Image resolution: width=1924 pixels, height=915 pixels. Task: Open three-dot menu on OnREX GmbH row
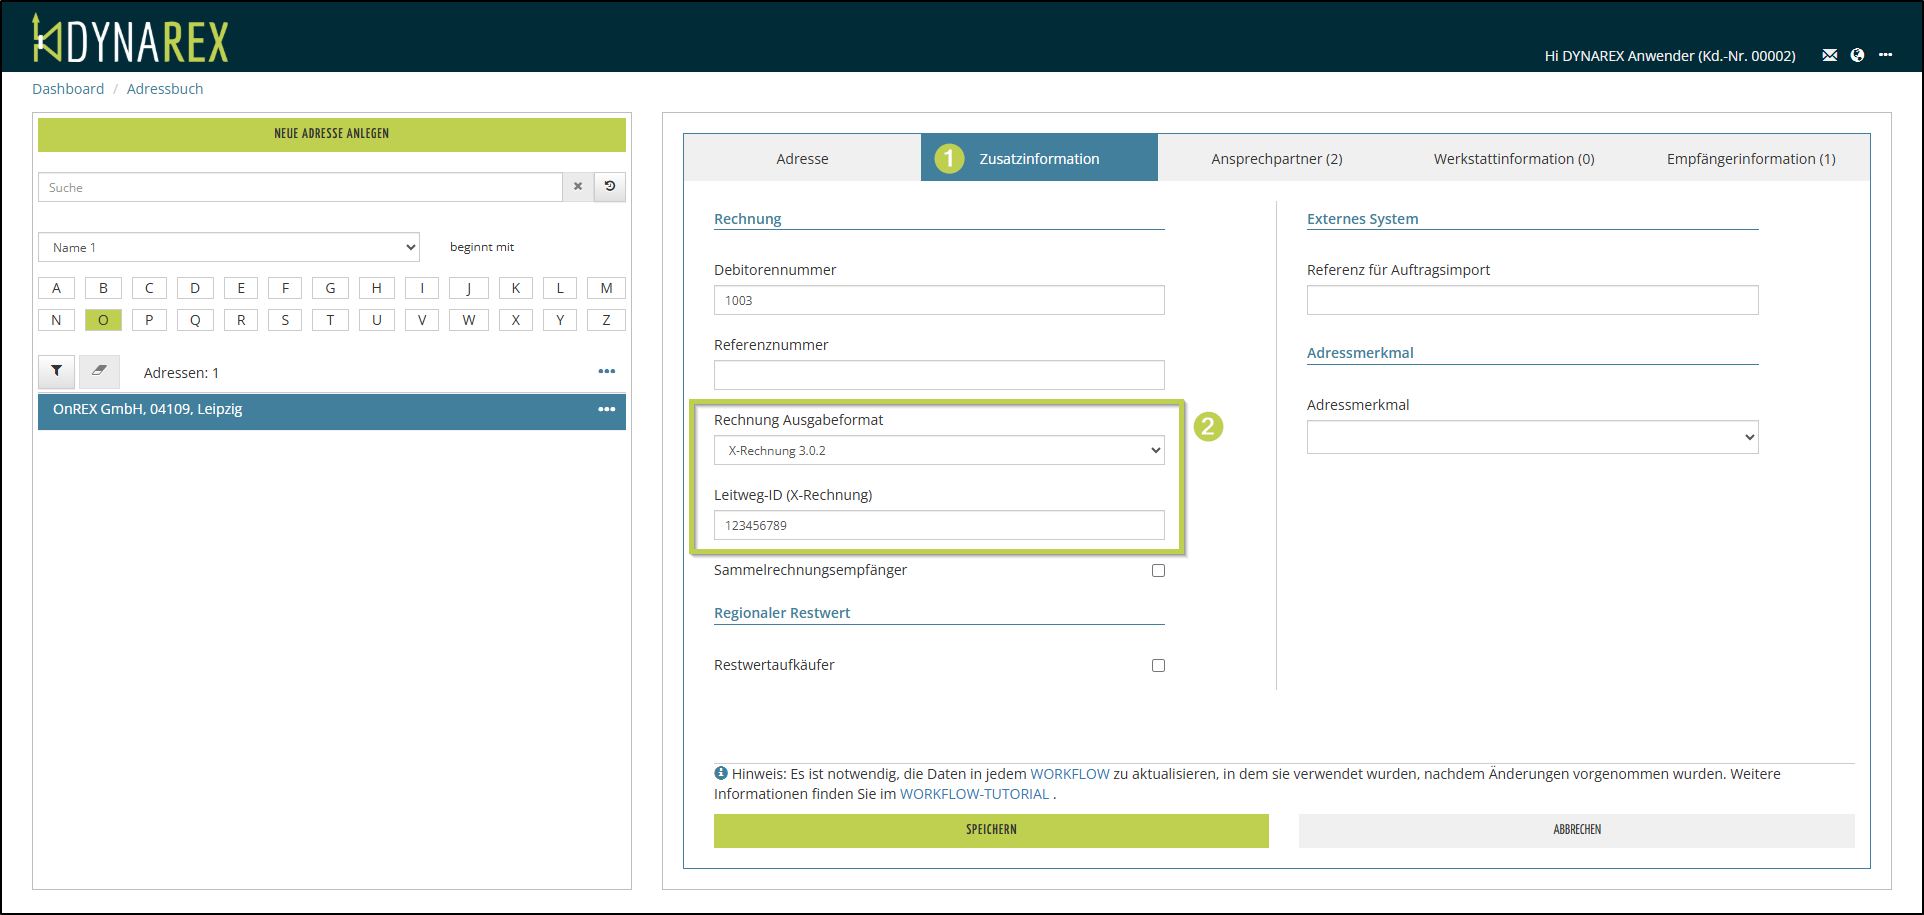pyautogui.click(x=606, y=409)
